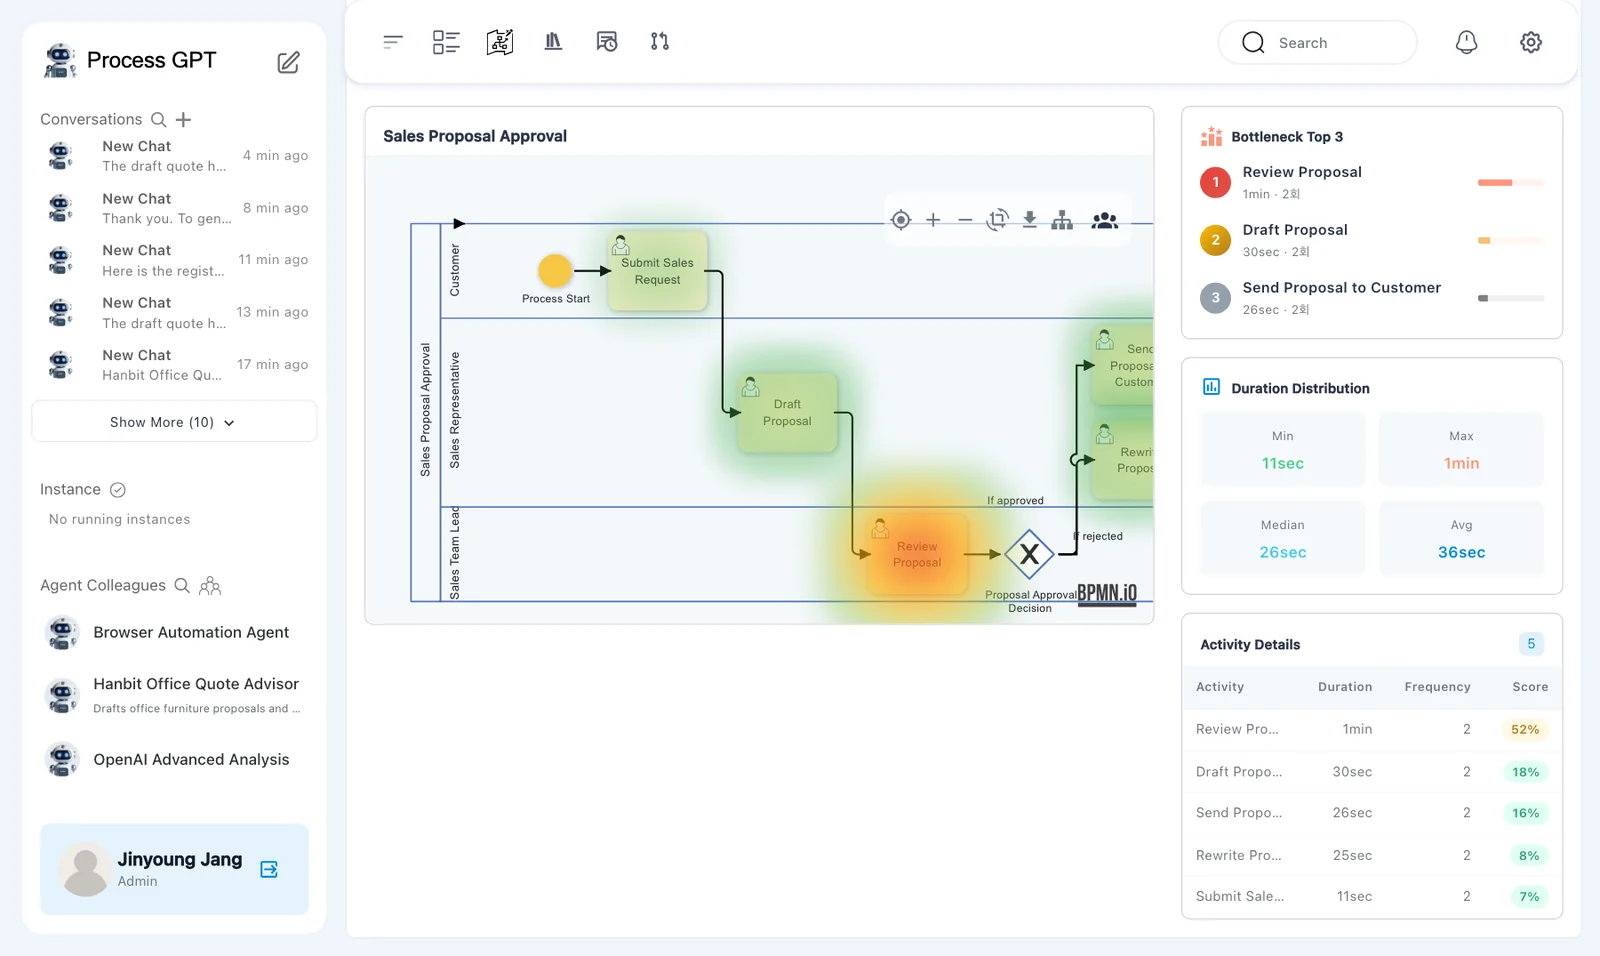
Task: Select the OpenAI Advanced Analysis agent
Action: (x=174, y=760)
